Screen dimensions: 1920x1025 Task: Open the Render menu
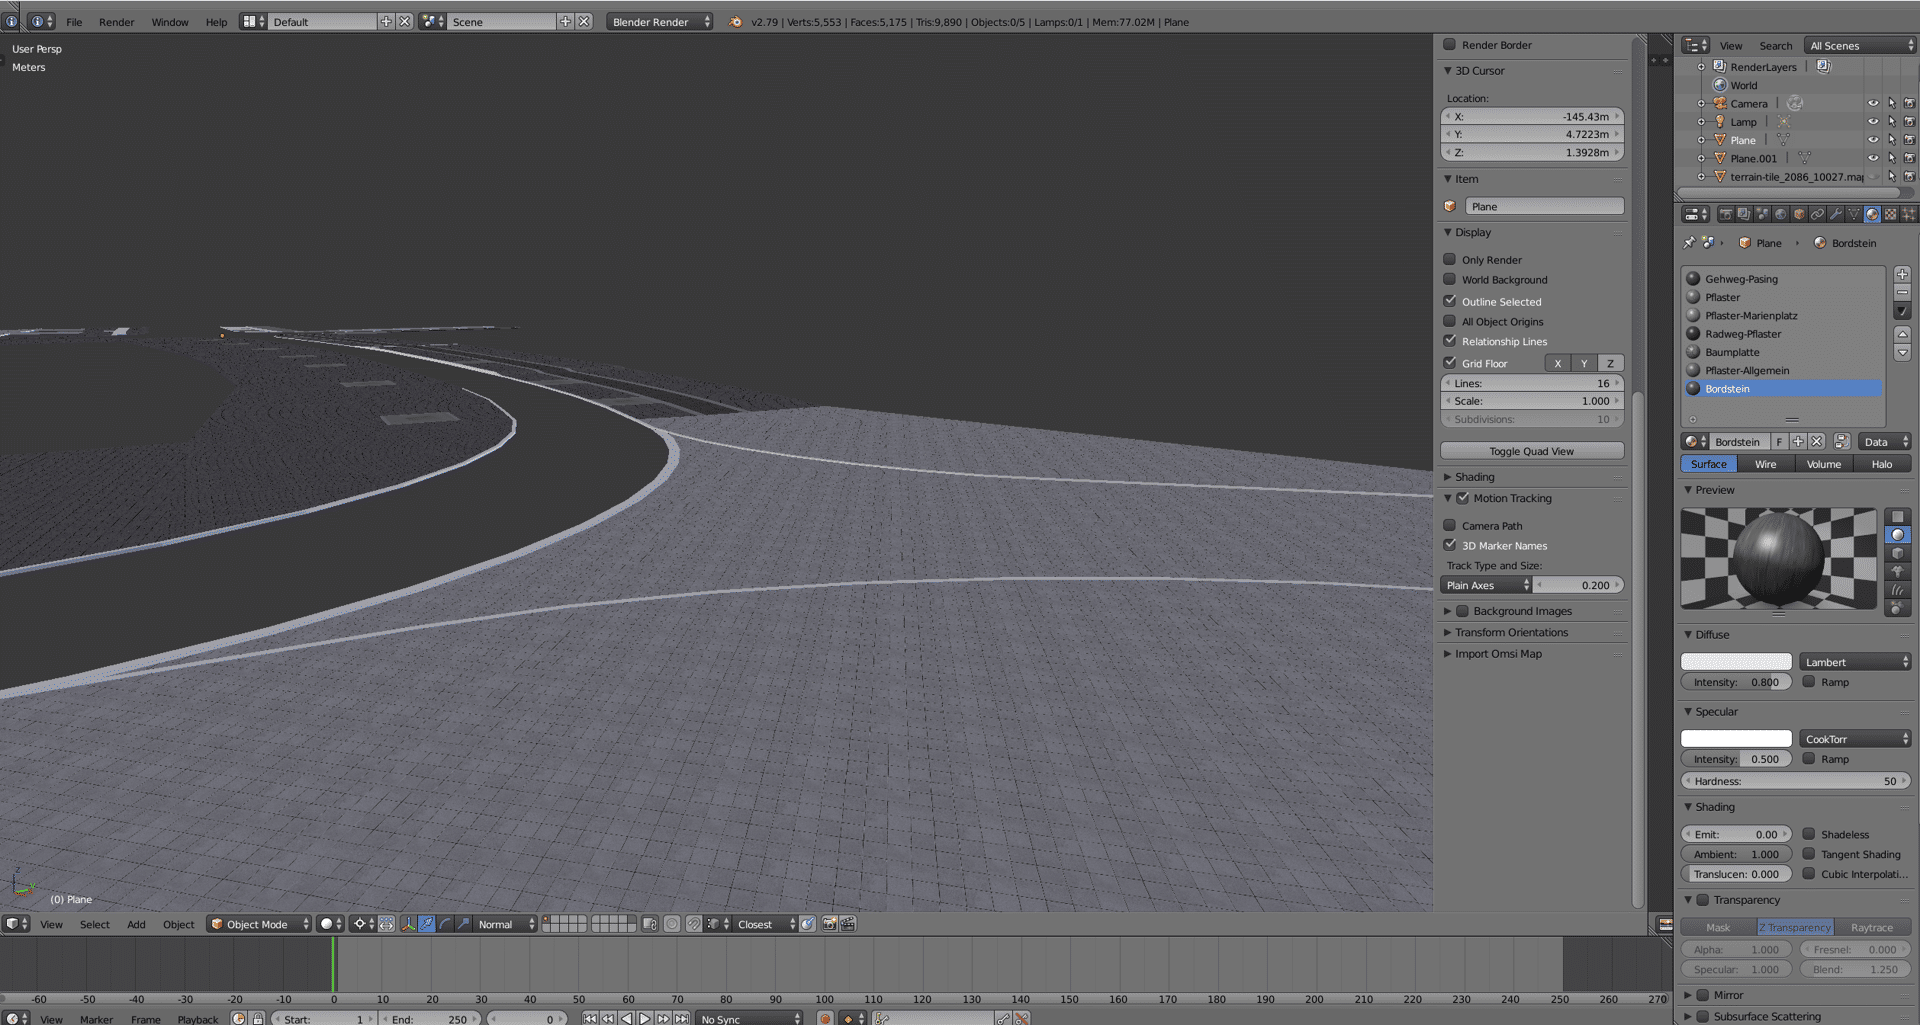tap(116, 22)
